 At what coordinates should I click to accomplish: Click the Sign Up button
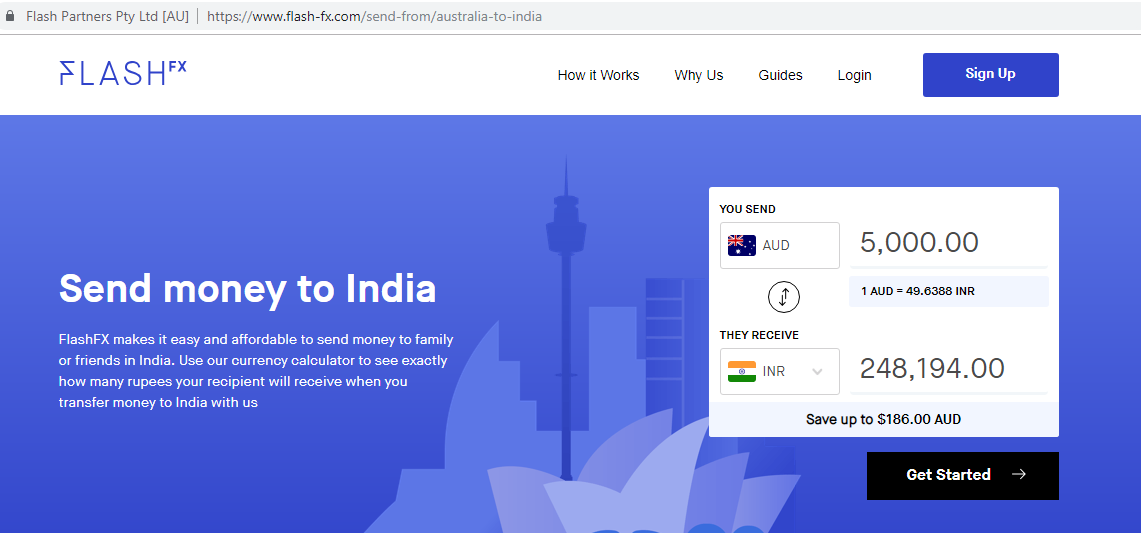990,74
